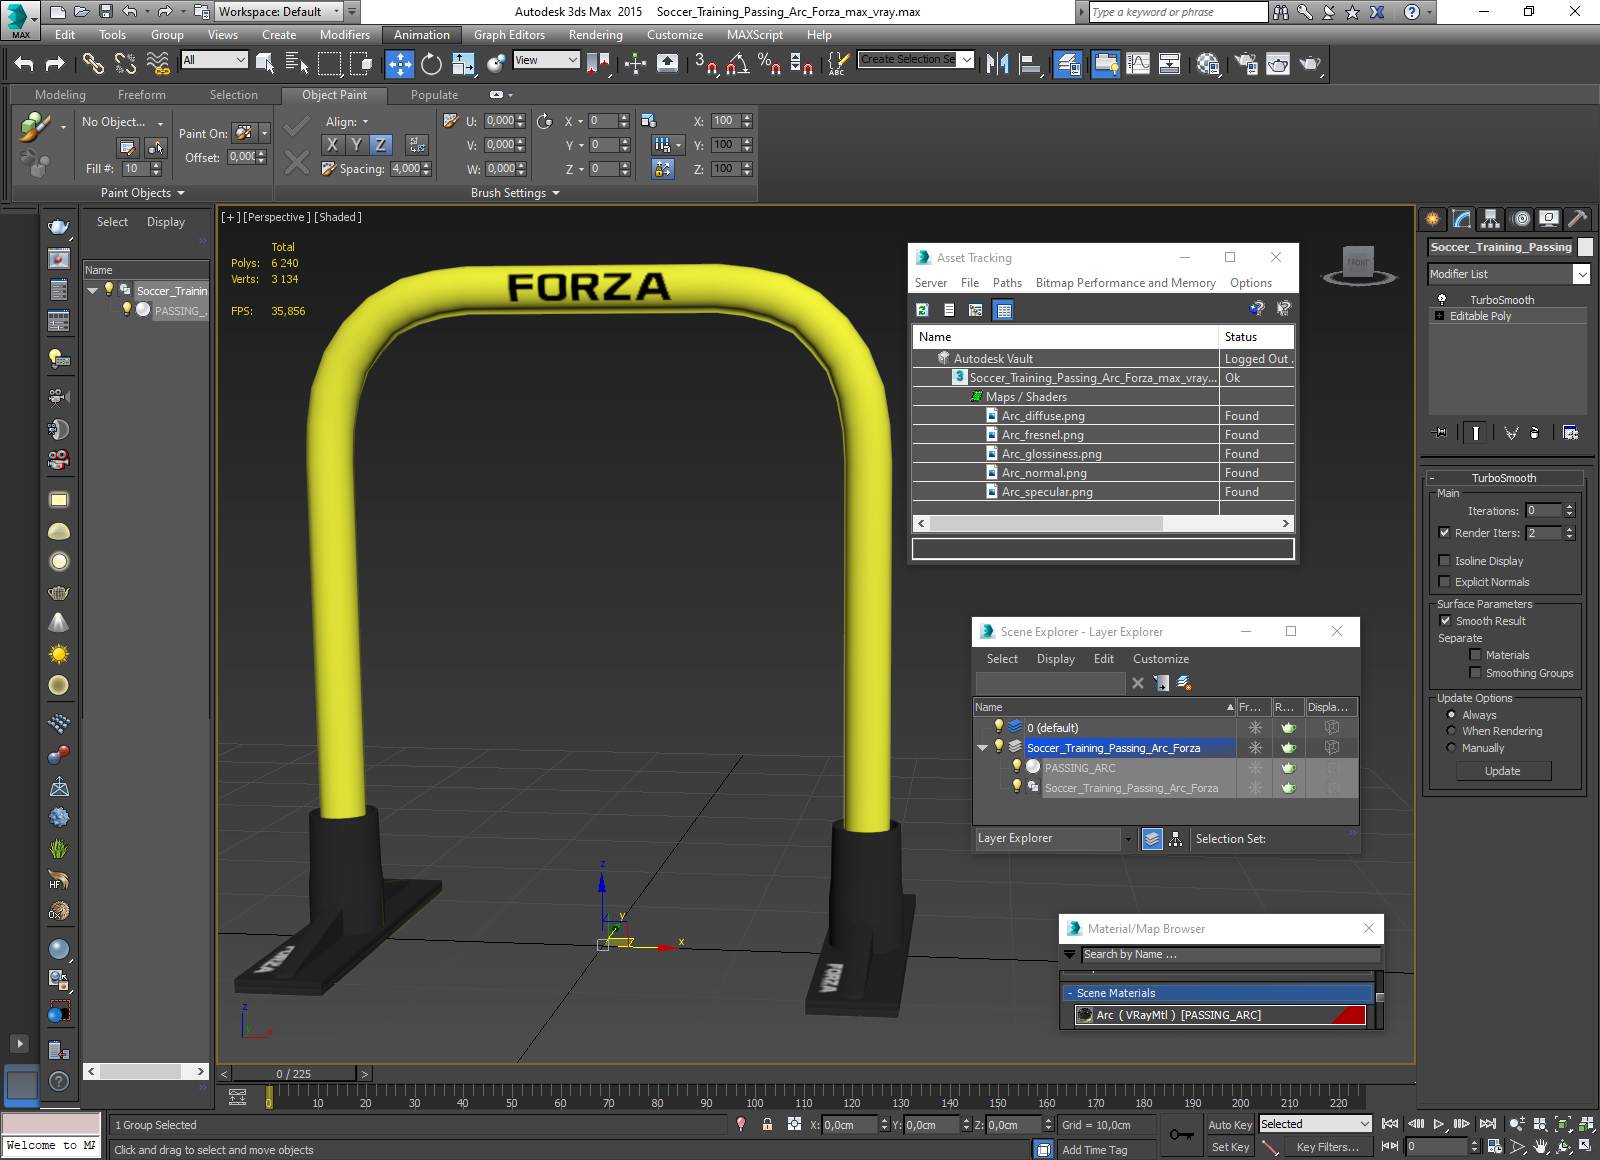1600x1160 pixels.
Task: Click the Update button in TurboSmooth
Action: (1502, 771)
